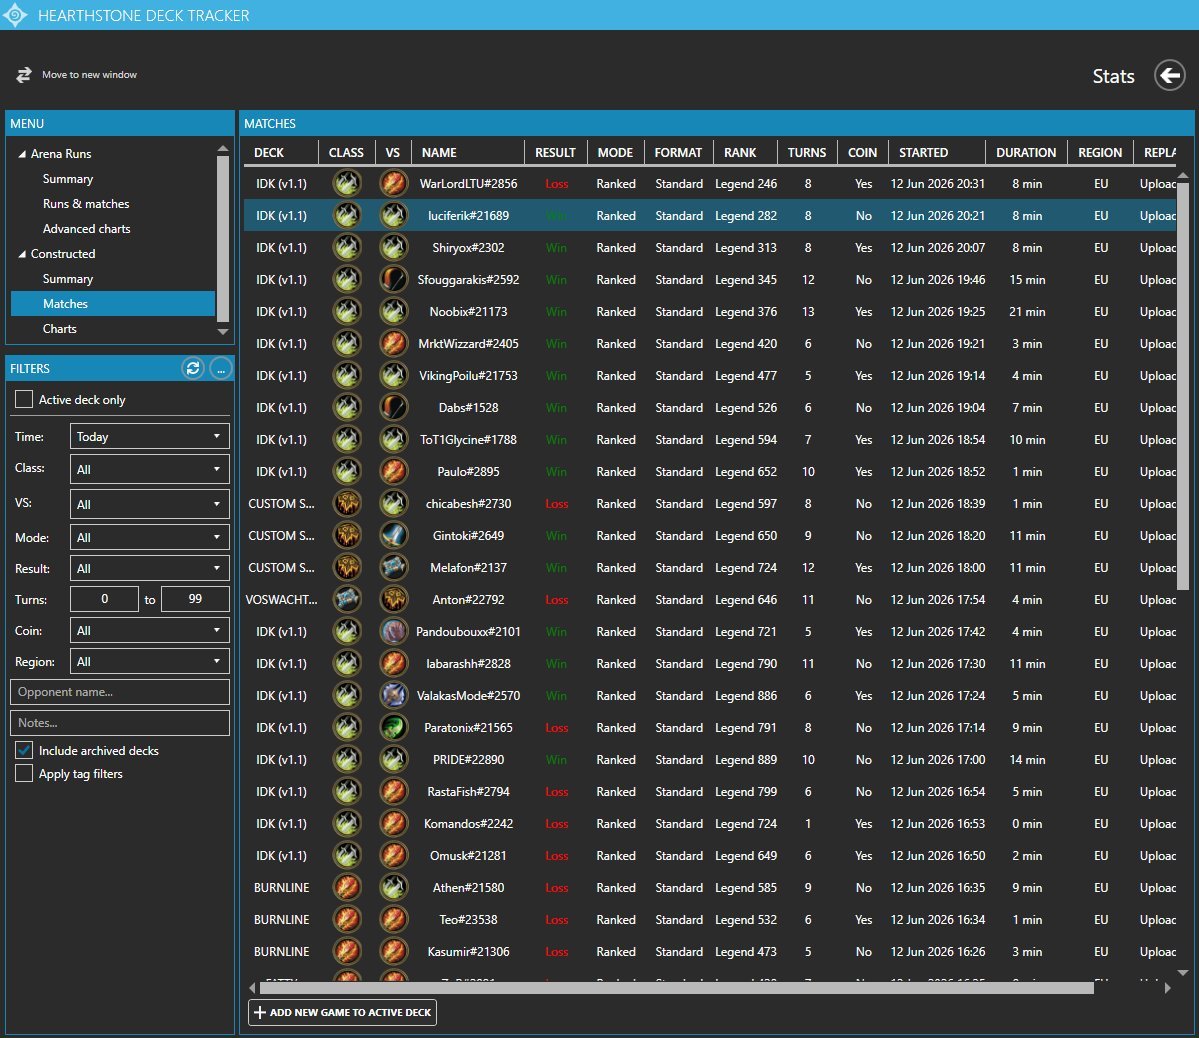Click the Move to new window arrows icon
This screenshot has height=1038, width=1199.
24,74
